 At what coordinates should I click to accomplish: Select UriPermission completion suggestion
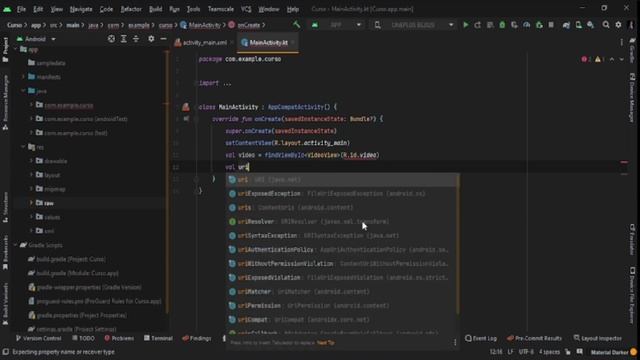tap(342, 306)
